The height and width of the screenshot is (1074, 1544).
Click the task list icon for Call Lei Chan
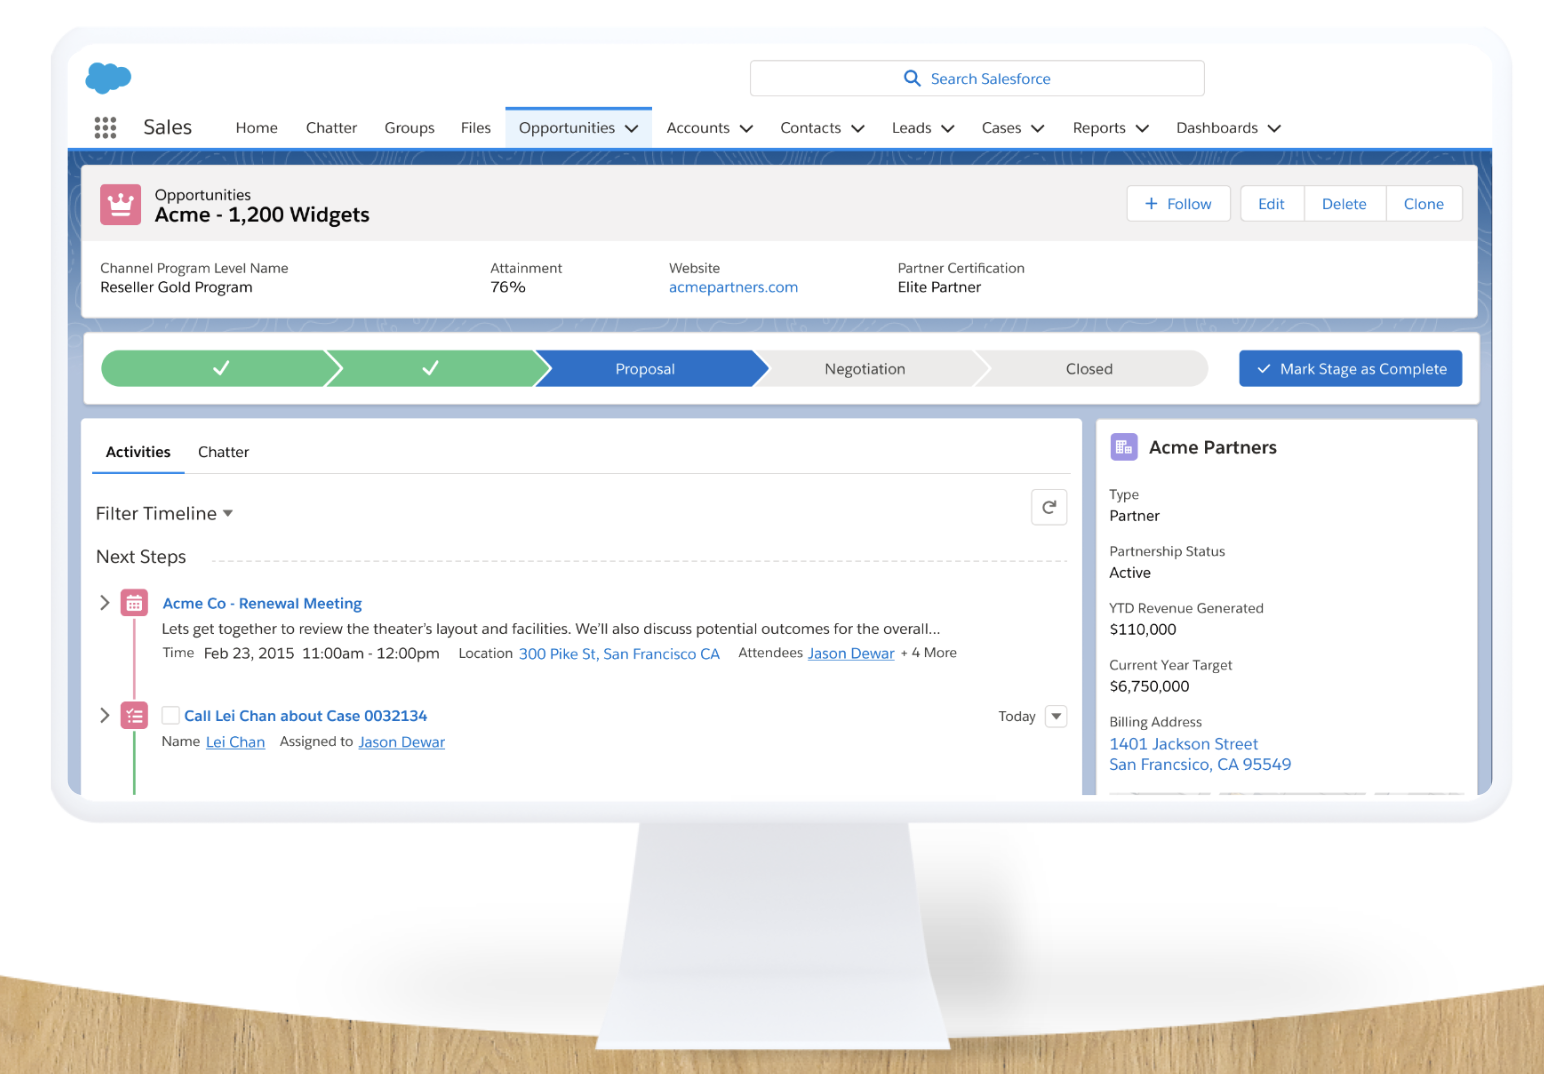tap(134, 716)
